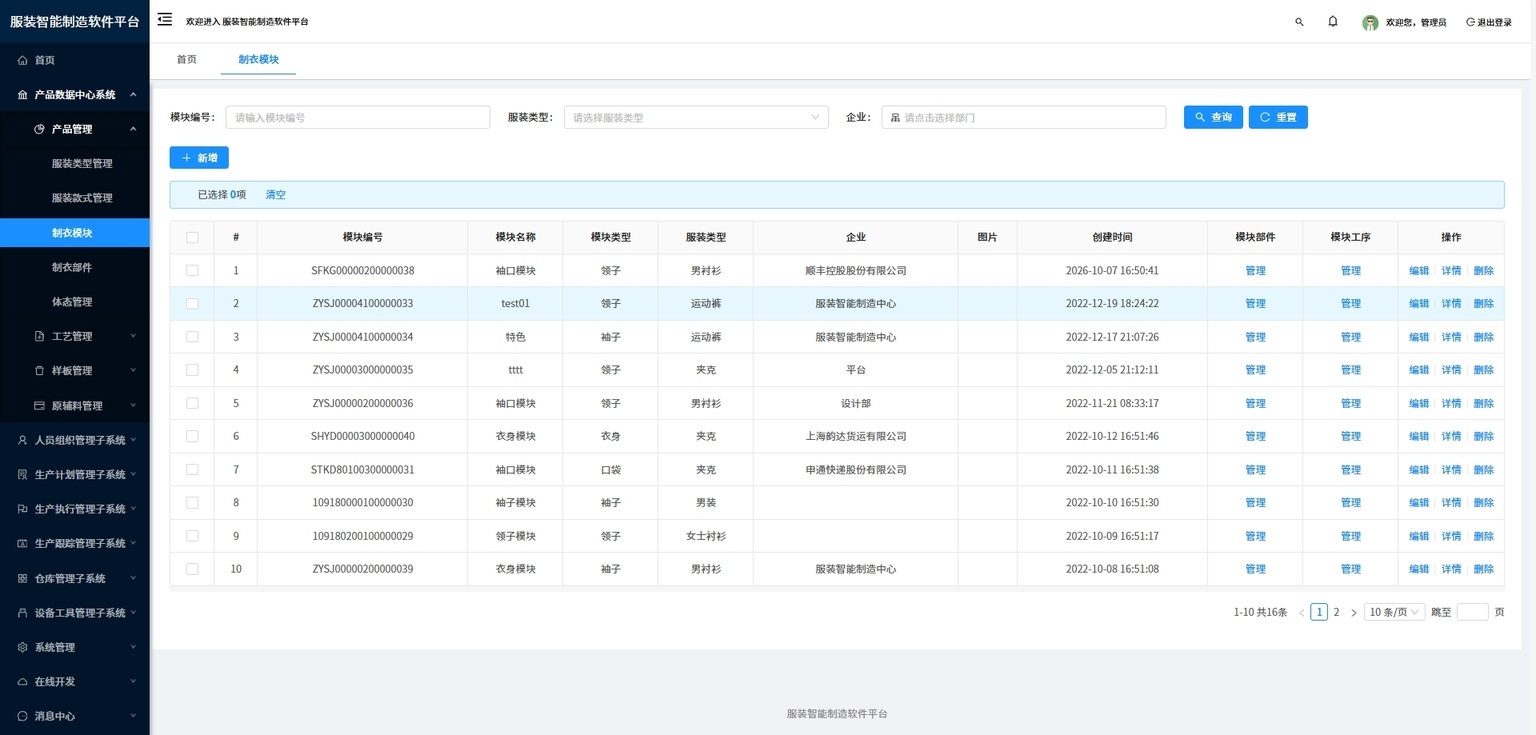Open the 10 条/页 page size dropdown
The image size is (1536, 735).
click(1395, 612)
